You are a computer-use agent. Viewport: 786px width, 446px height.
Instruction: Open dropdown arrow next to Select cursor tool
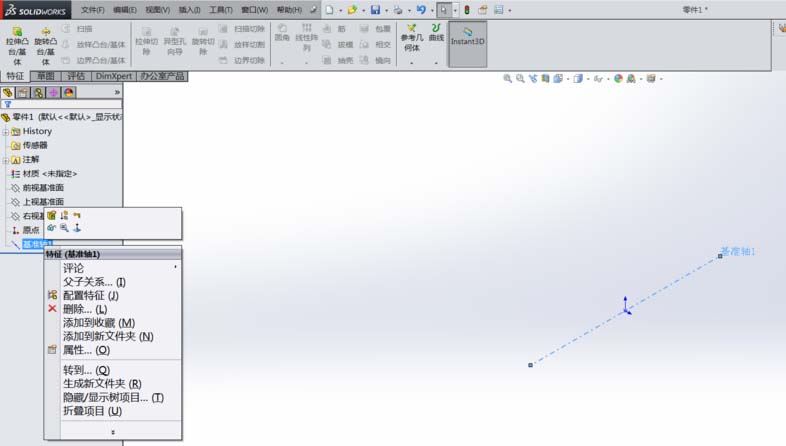(x=455, y=11)
